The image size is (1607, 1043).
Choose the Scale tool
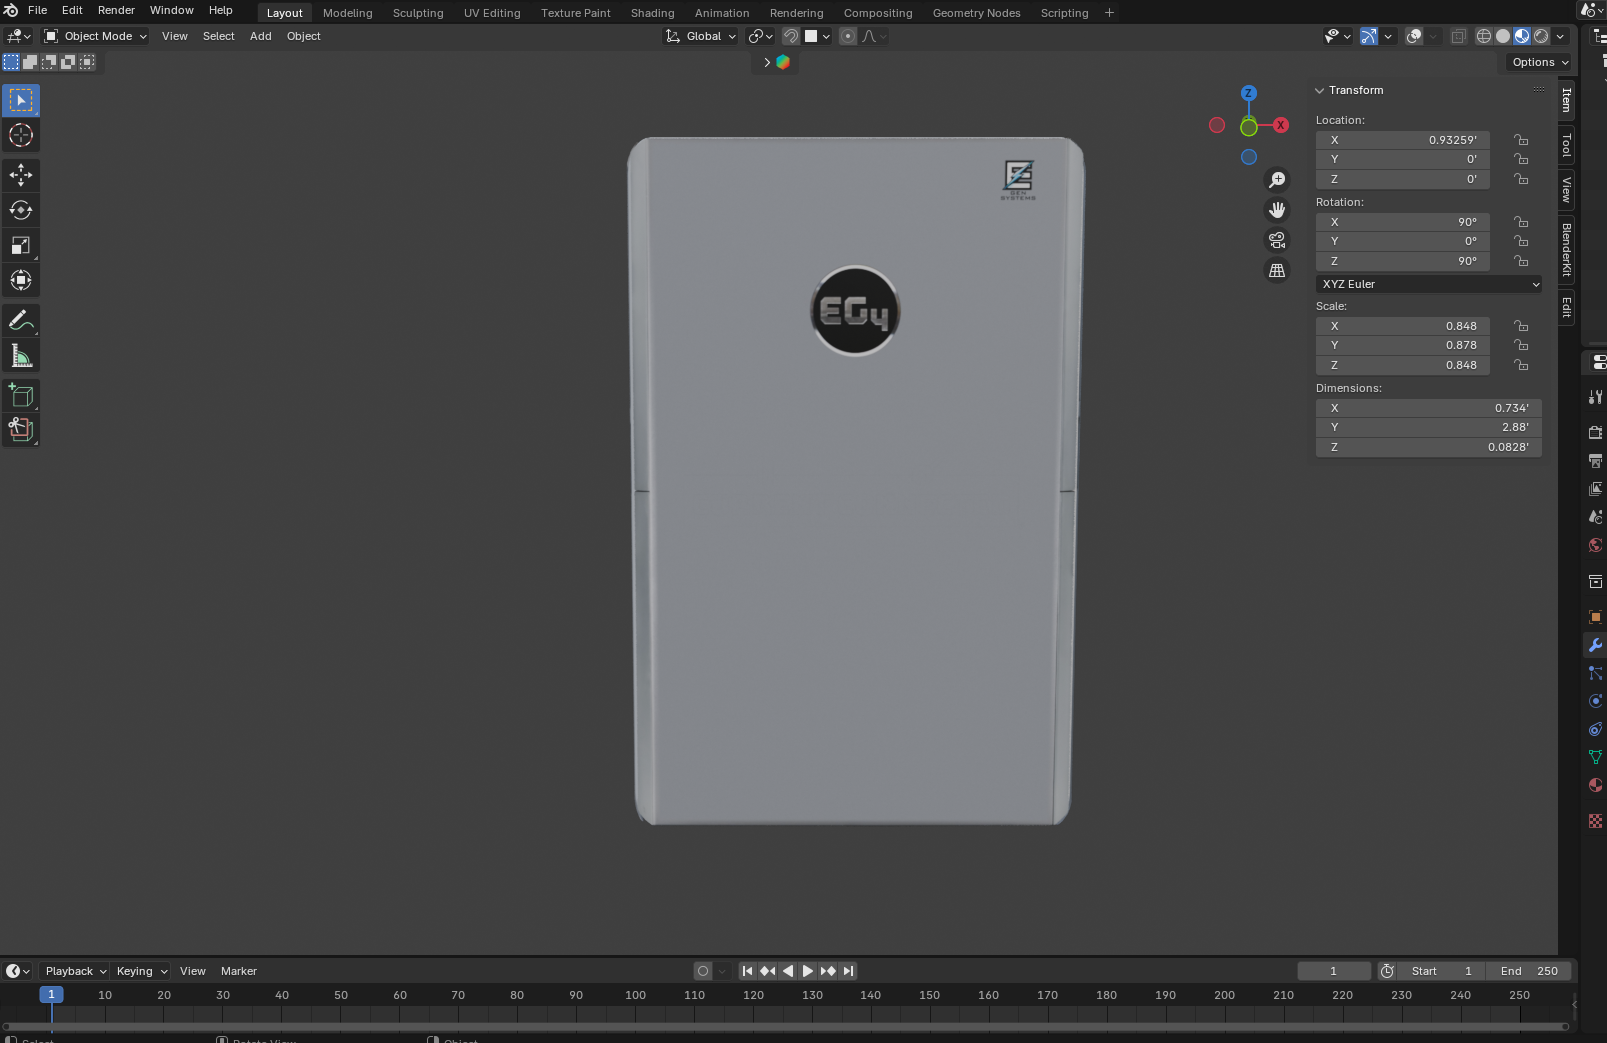coord(21,245)
